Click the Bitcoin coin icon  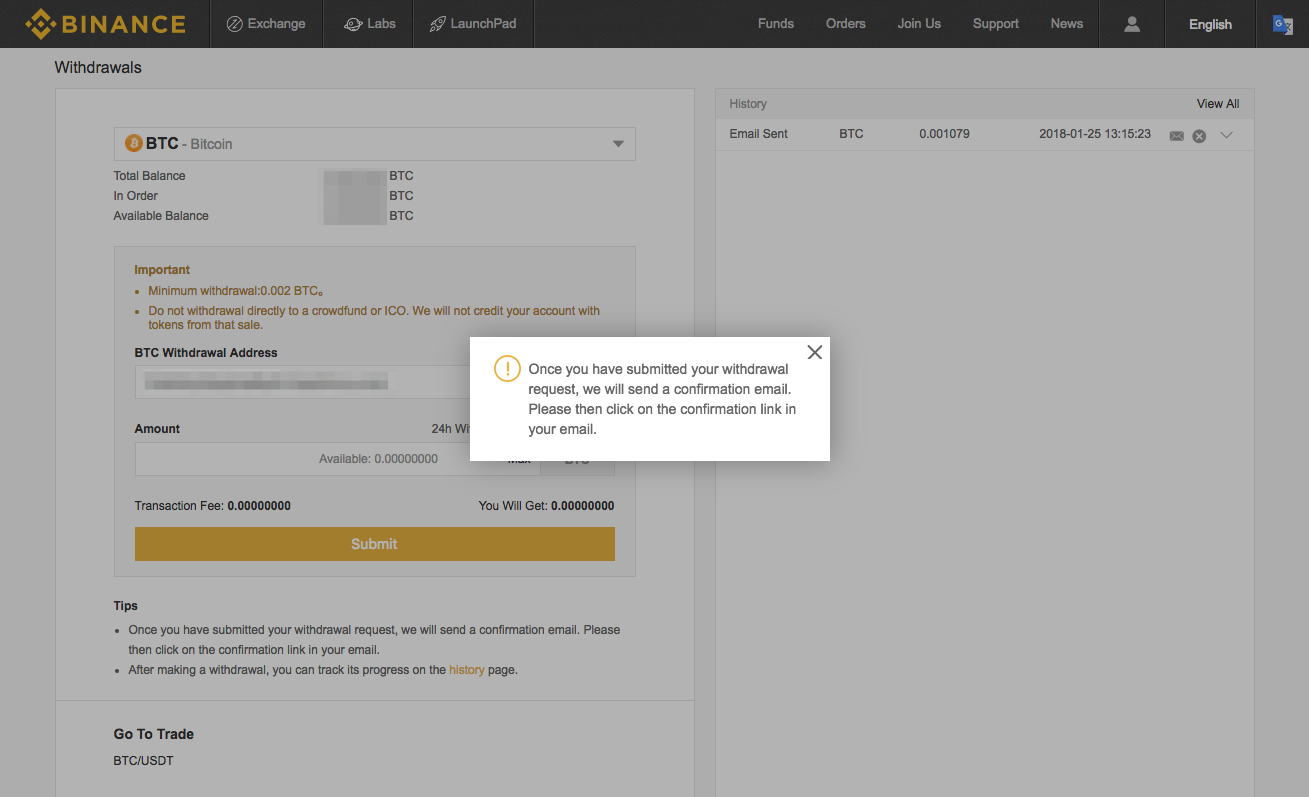tap(134, 144)
